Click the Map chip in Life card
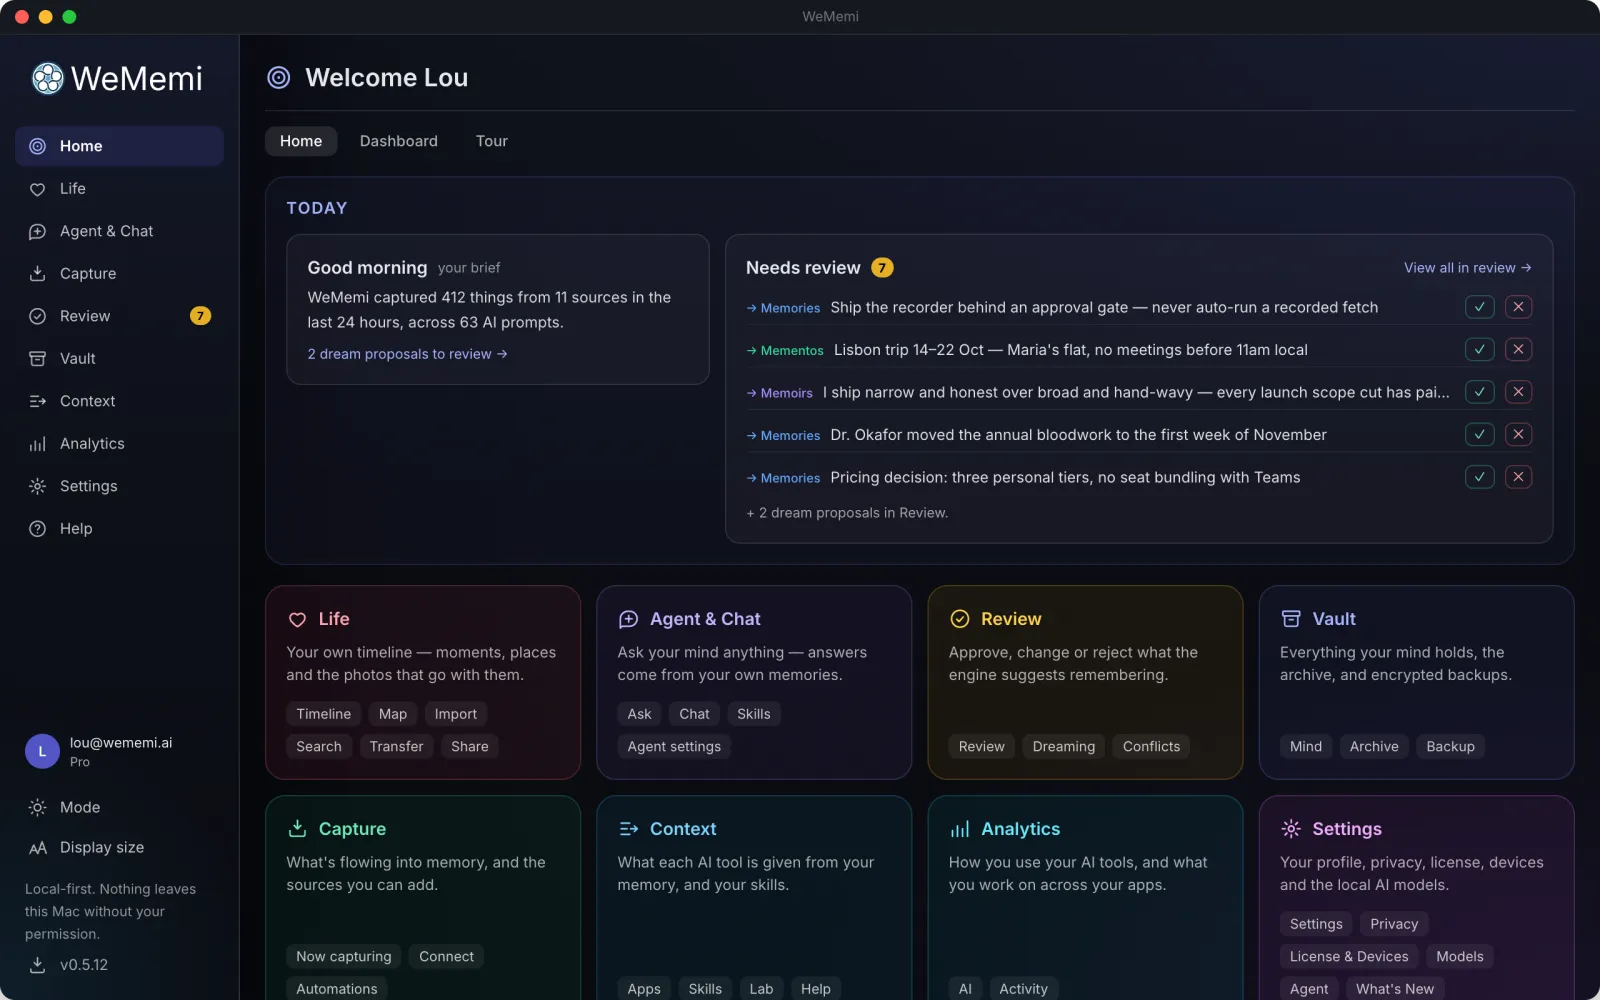 click(393, 714)
